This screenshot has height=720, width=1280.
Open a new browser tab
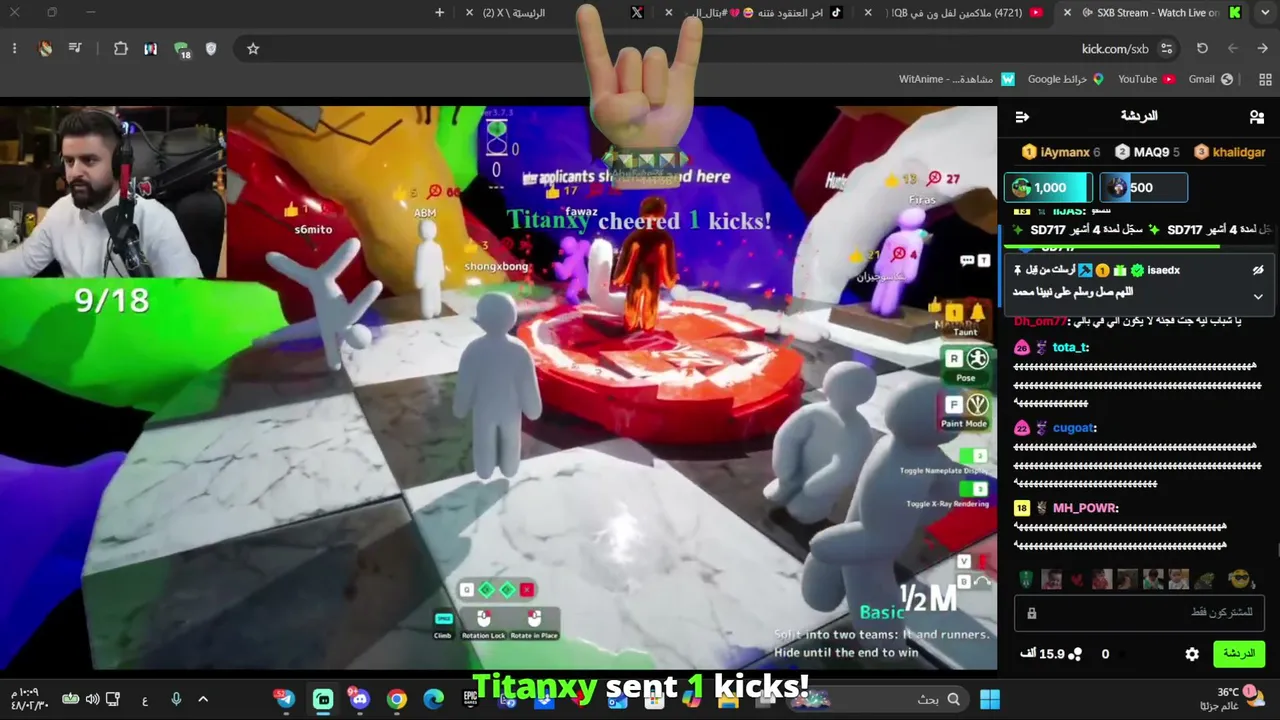coord(439,13)
